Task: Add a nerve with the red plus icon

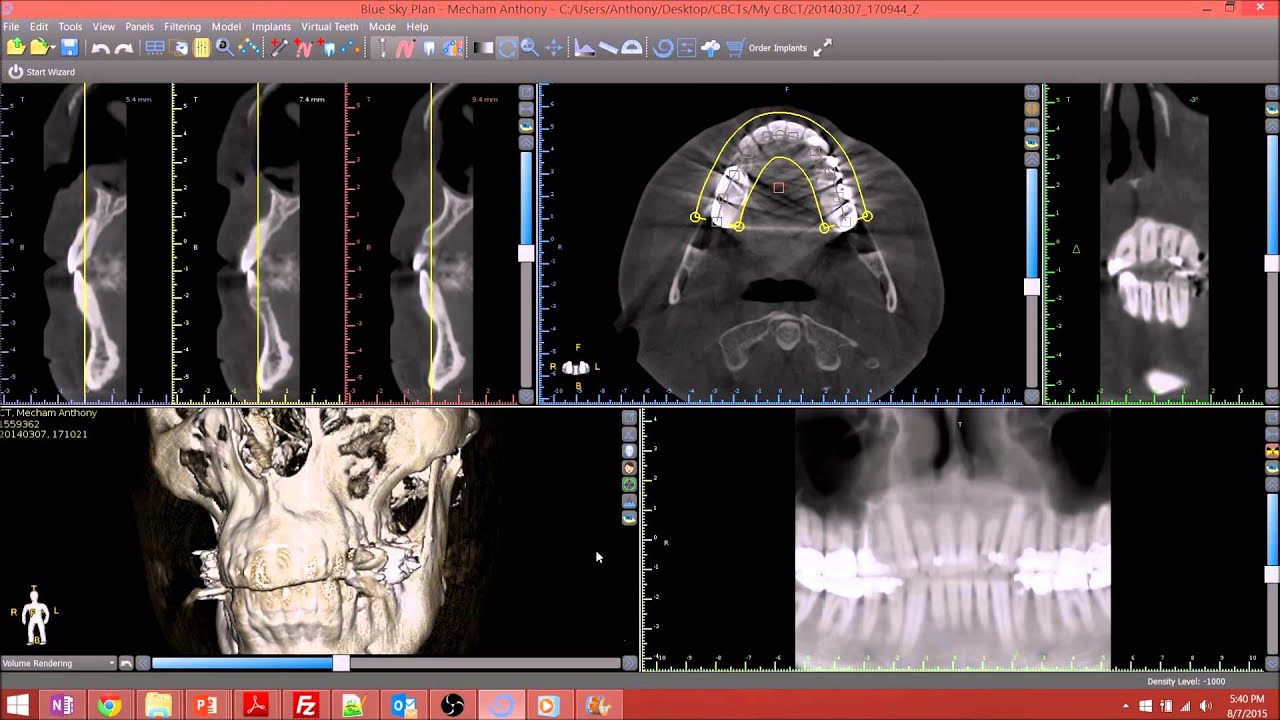Action: pyautogui.click(x=303, y=47)
